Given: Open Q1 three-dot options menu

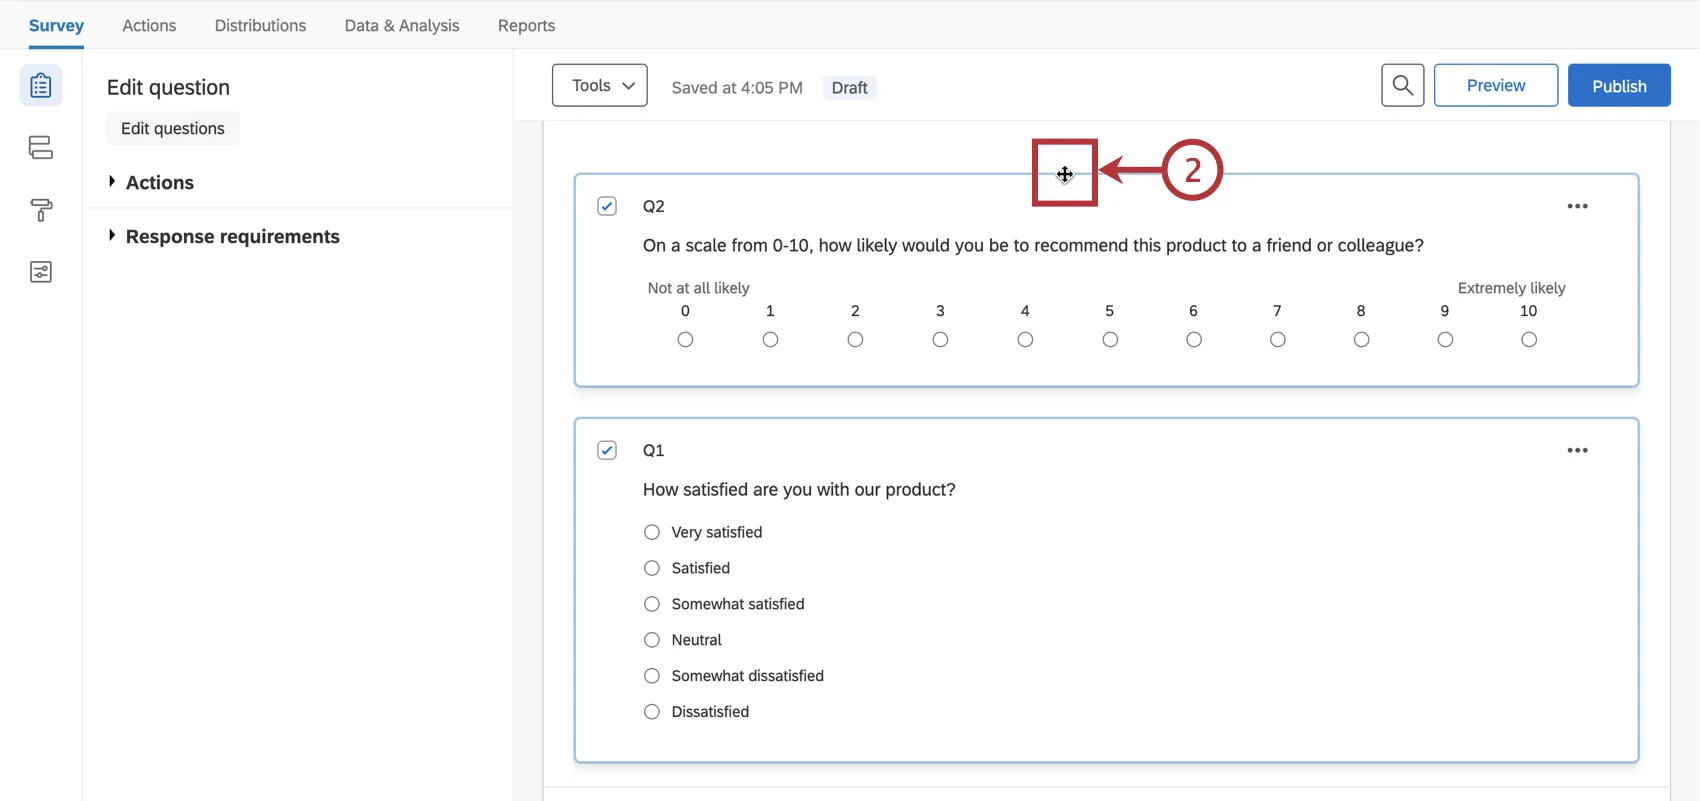Looking at the screenshot, I should (x=1577, y=450).
